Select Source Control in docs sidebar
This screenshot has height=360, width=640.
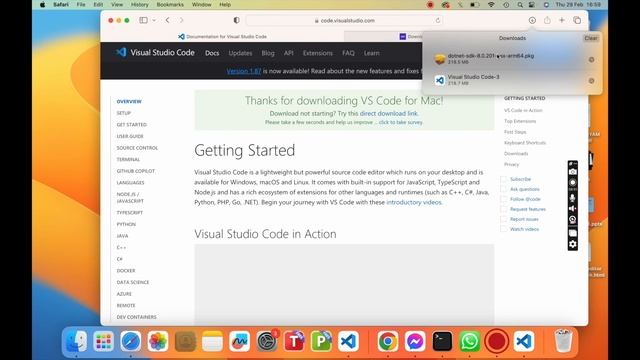tap(137, 148)
